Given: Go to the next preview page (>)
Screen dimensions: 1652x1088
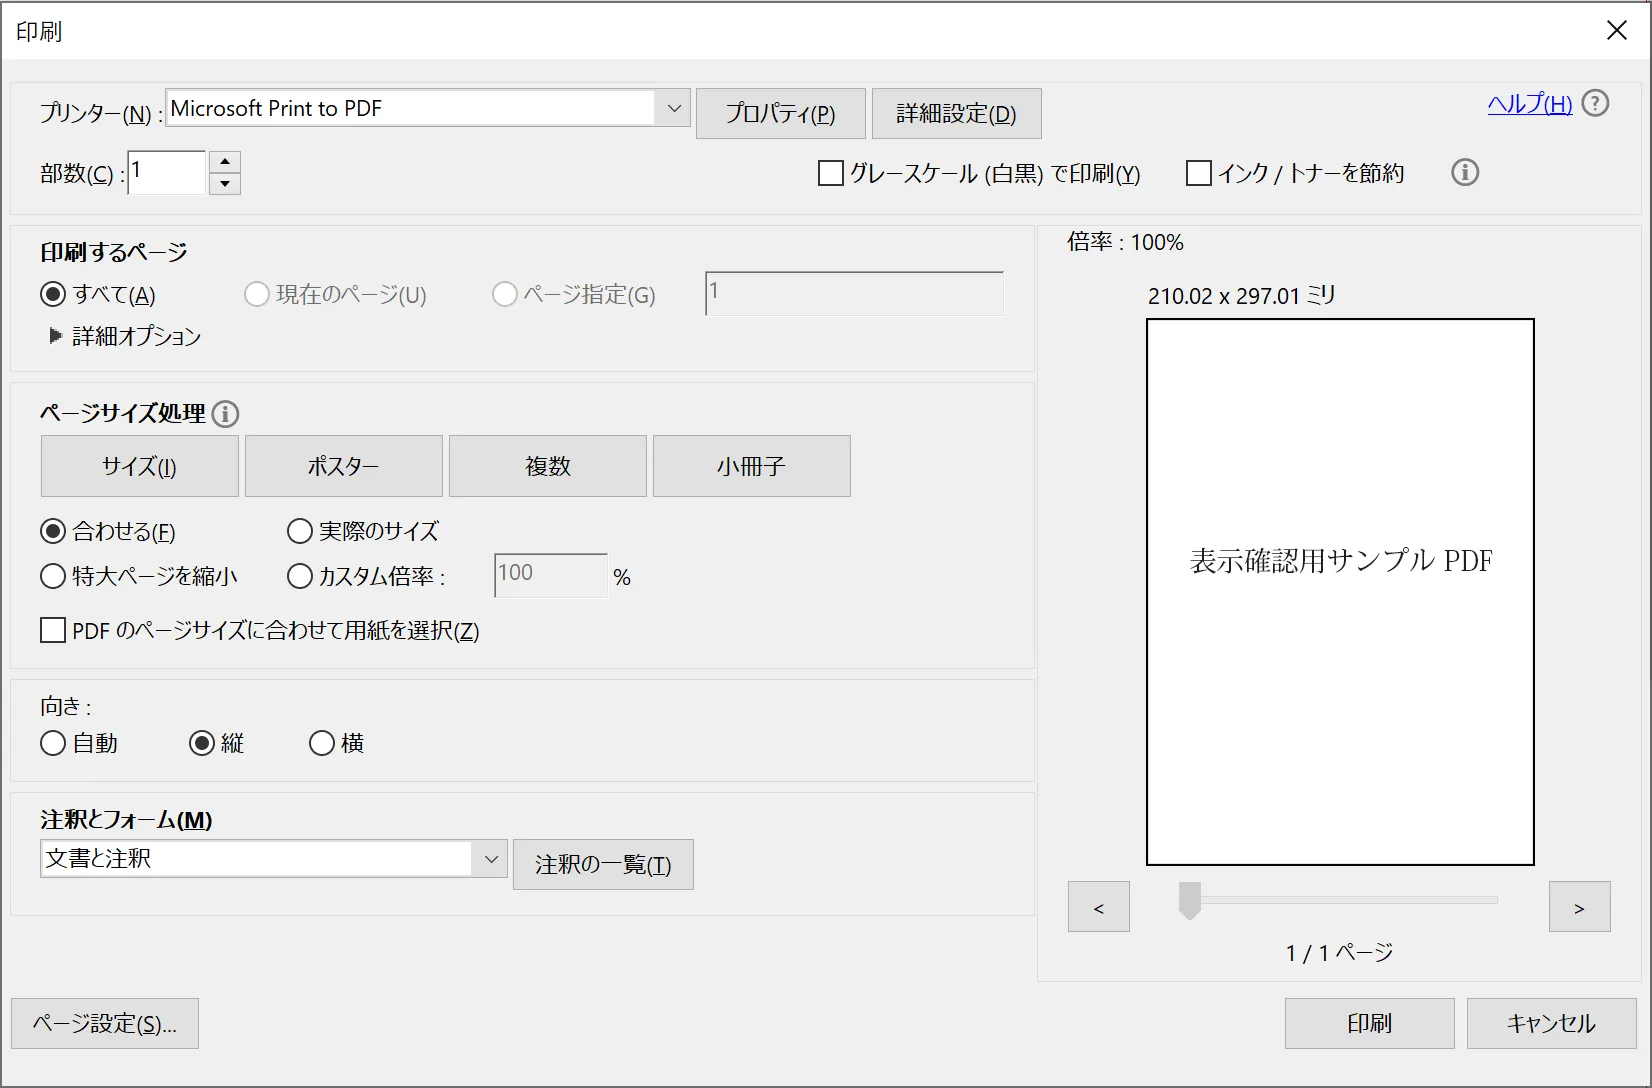Looking at the screenshot, I should (1580, 907).
